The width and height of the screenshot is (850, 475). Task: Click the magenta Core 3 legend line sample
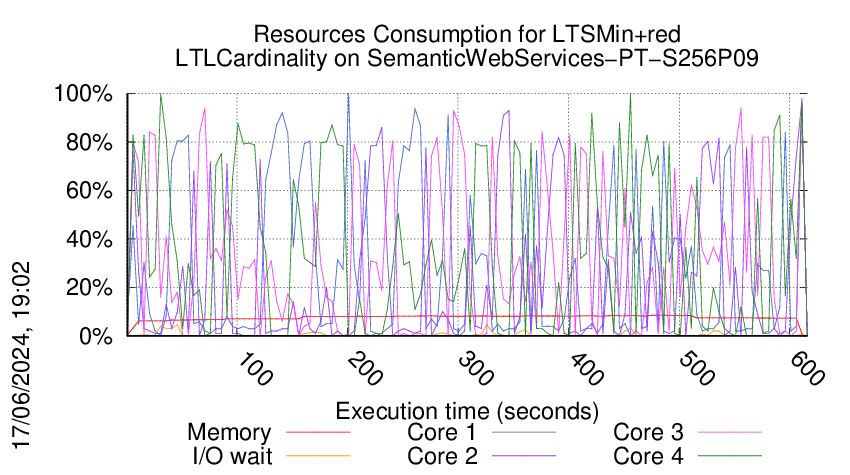tap(730, 432)
